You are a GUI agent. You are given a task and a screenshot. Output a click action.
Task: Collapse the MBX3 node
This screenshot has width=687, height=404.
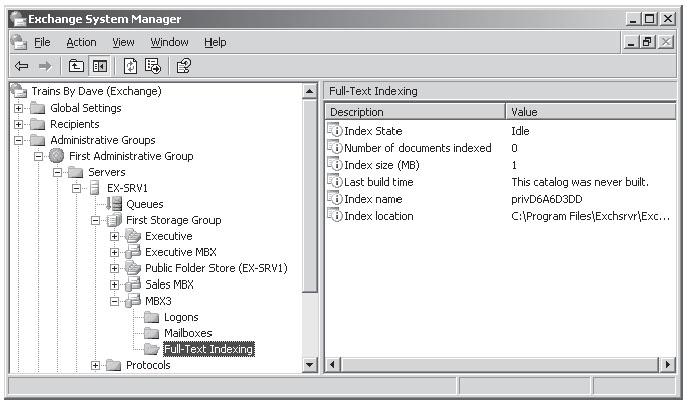114,301
